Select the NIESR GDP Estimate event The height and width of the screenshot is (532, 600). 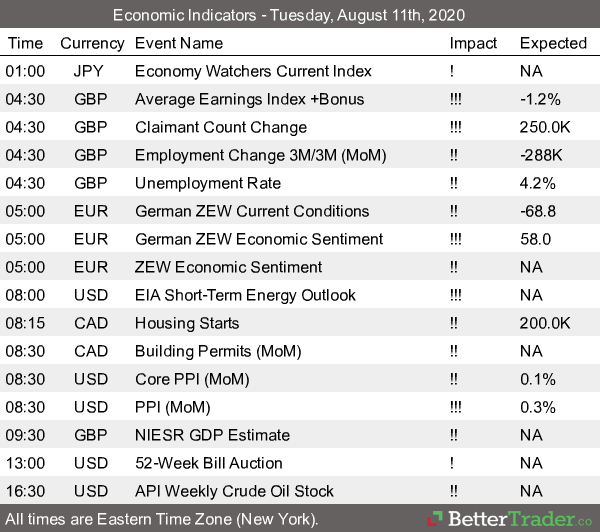coord(212,435)
